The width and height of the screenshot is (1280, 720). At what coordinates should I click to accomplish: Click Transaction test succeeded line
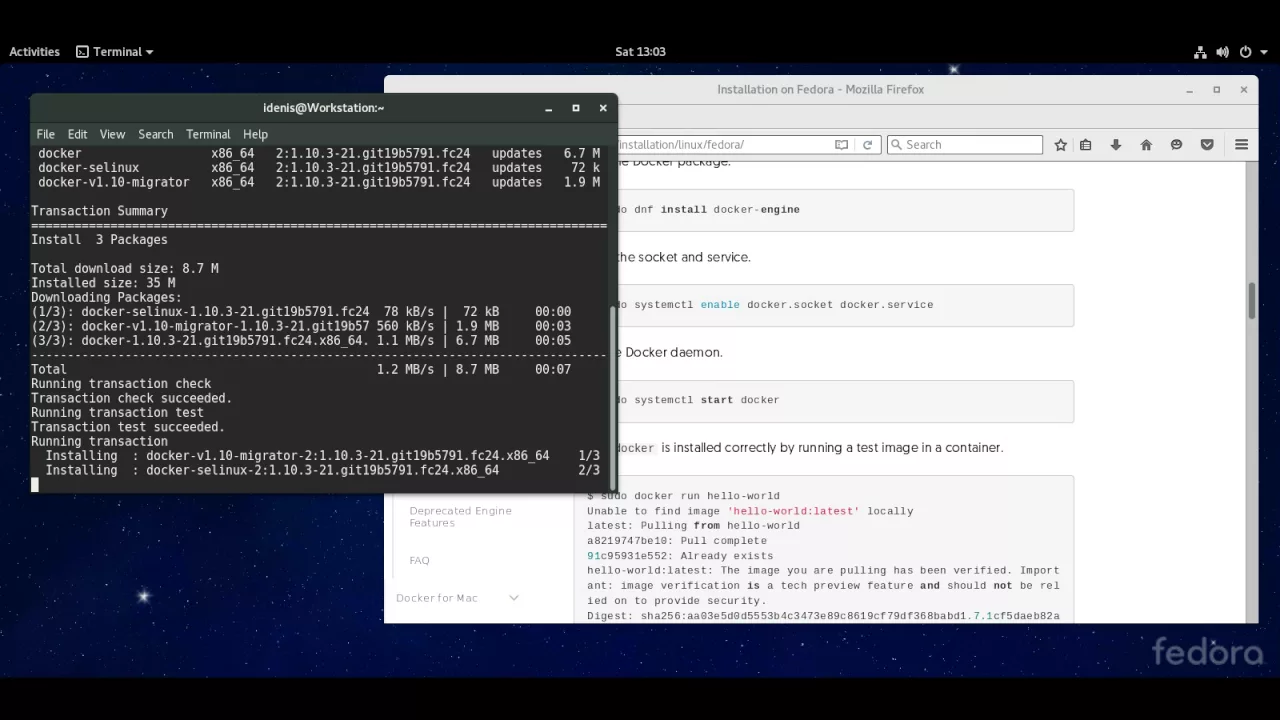tap(128, 427)
